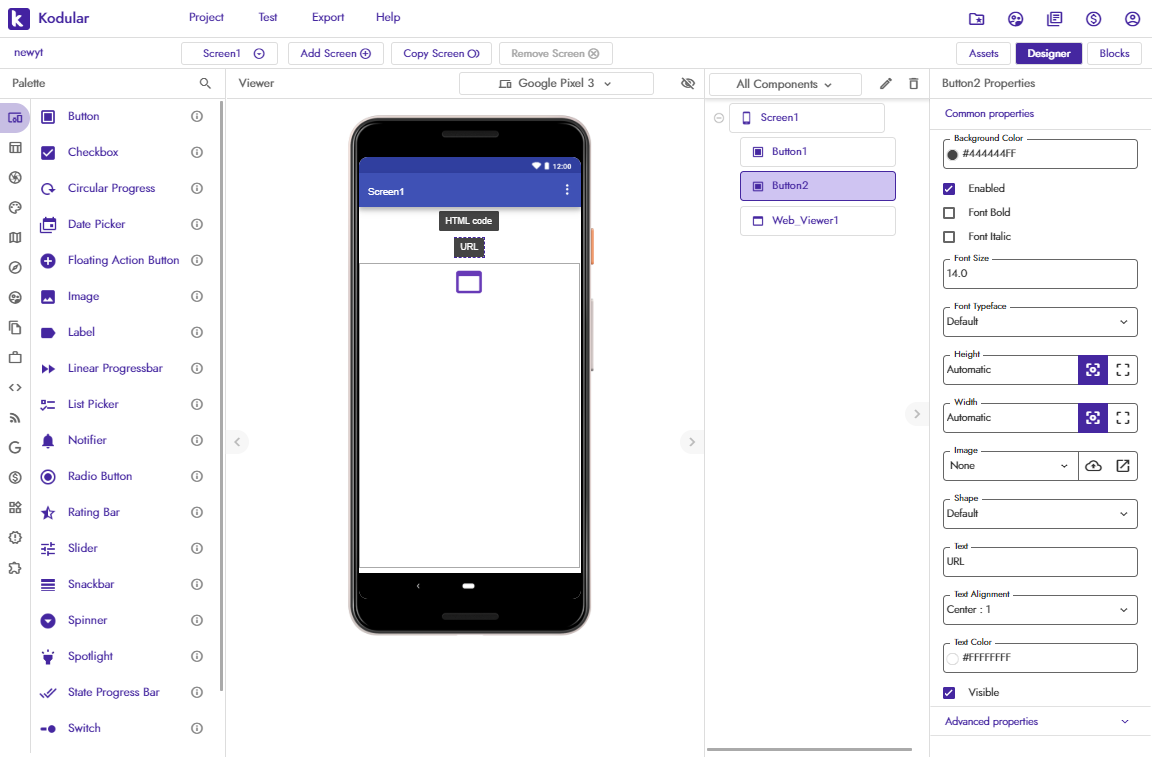Show info for Snackbar component
Screen dimensions: 1152x759
tap(197, 584)
